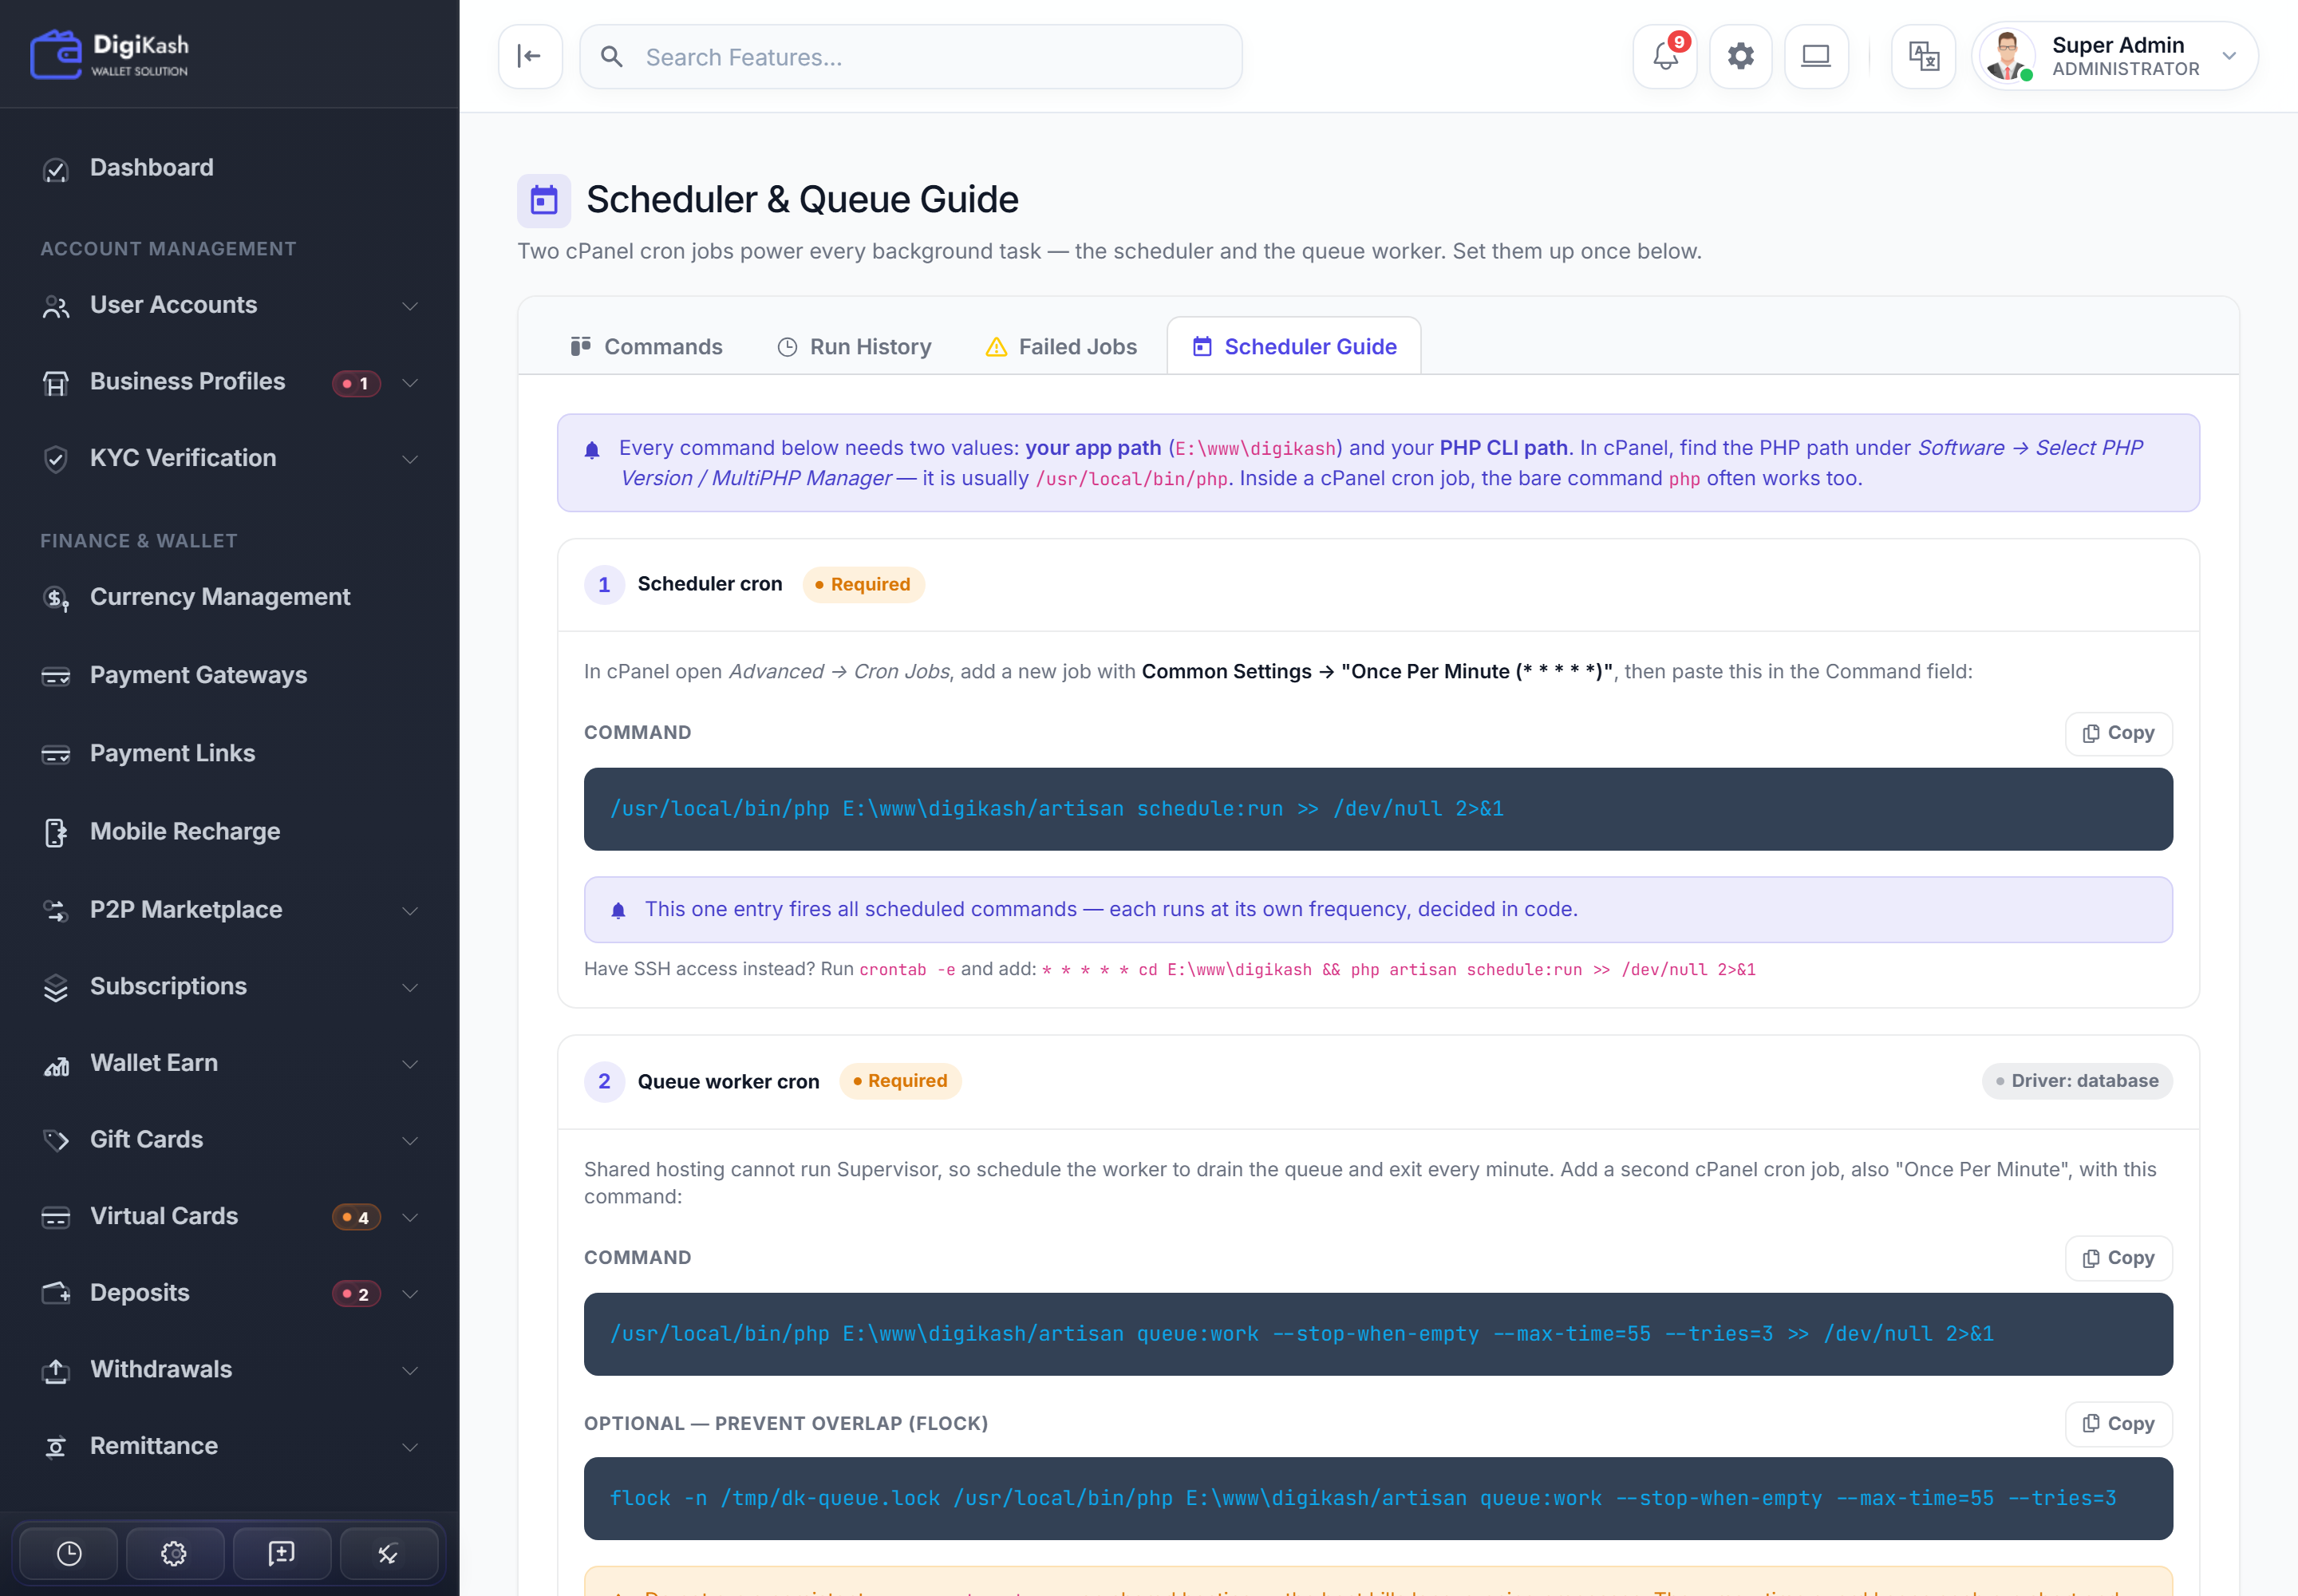Expand Wallet Earn chevron
This screenshot has height=1596, width=2298.
coord(410,1064)
